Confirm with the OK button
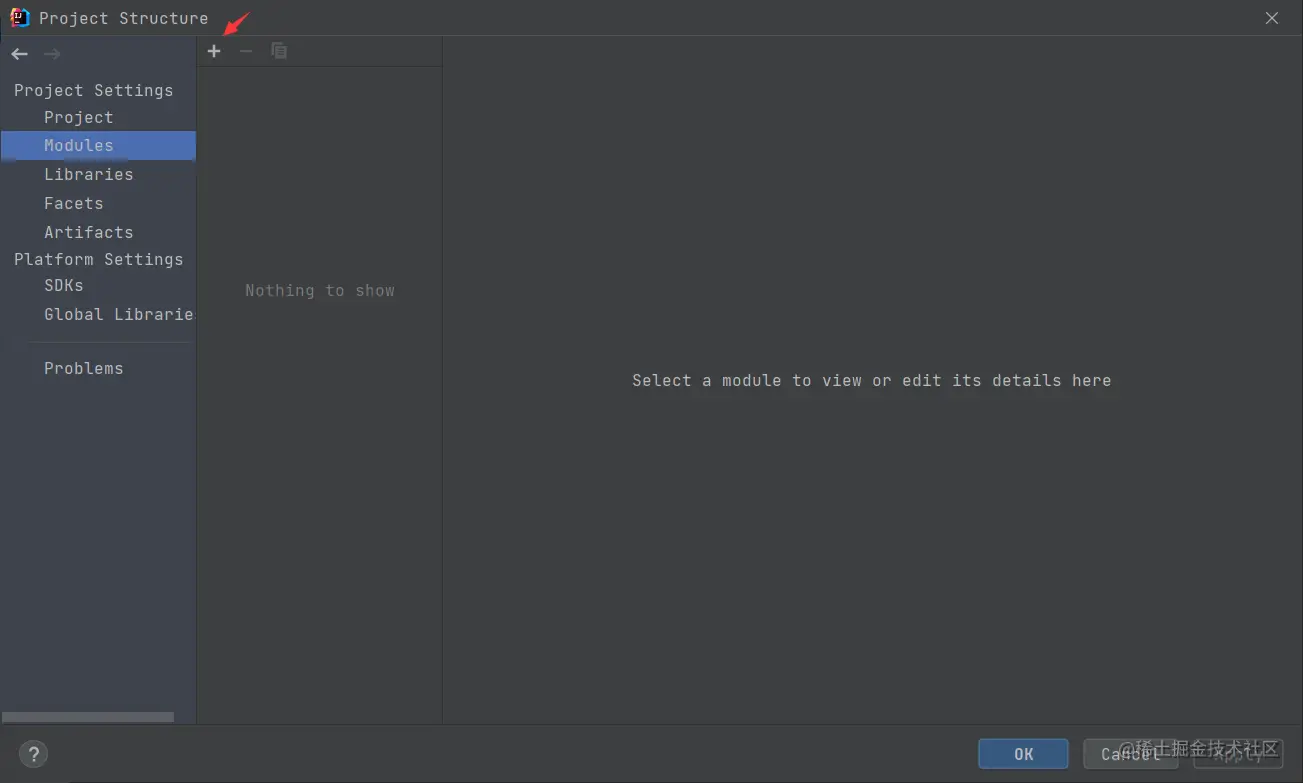 point(1023,754)
